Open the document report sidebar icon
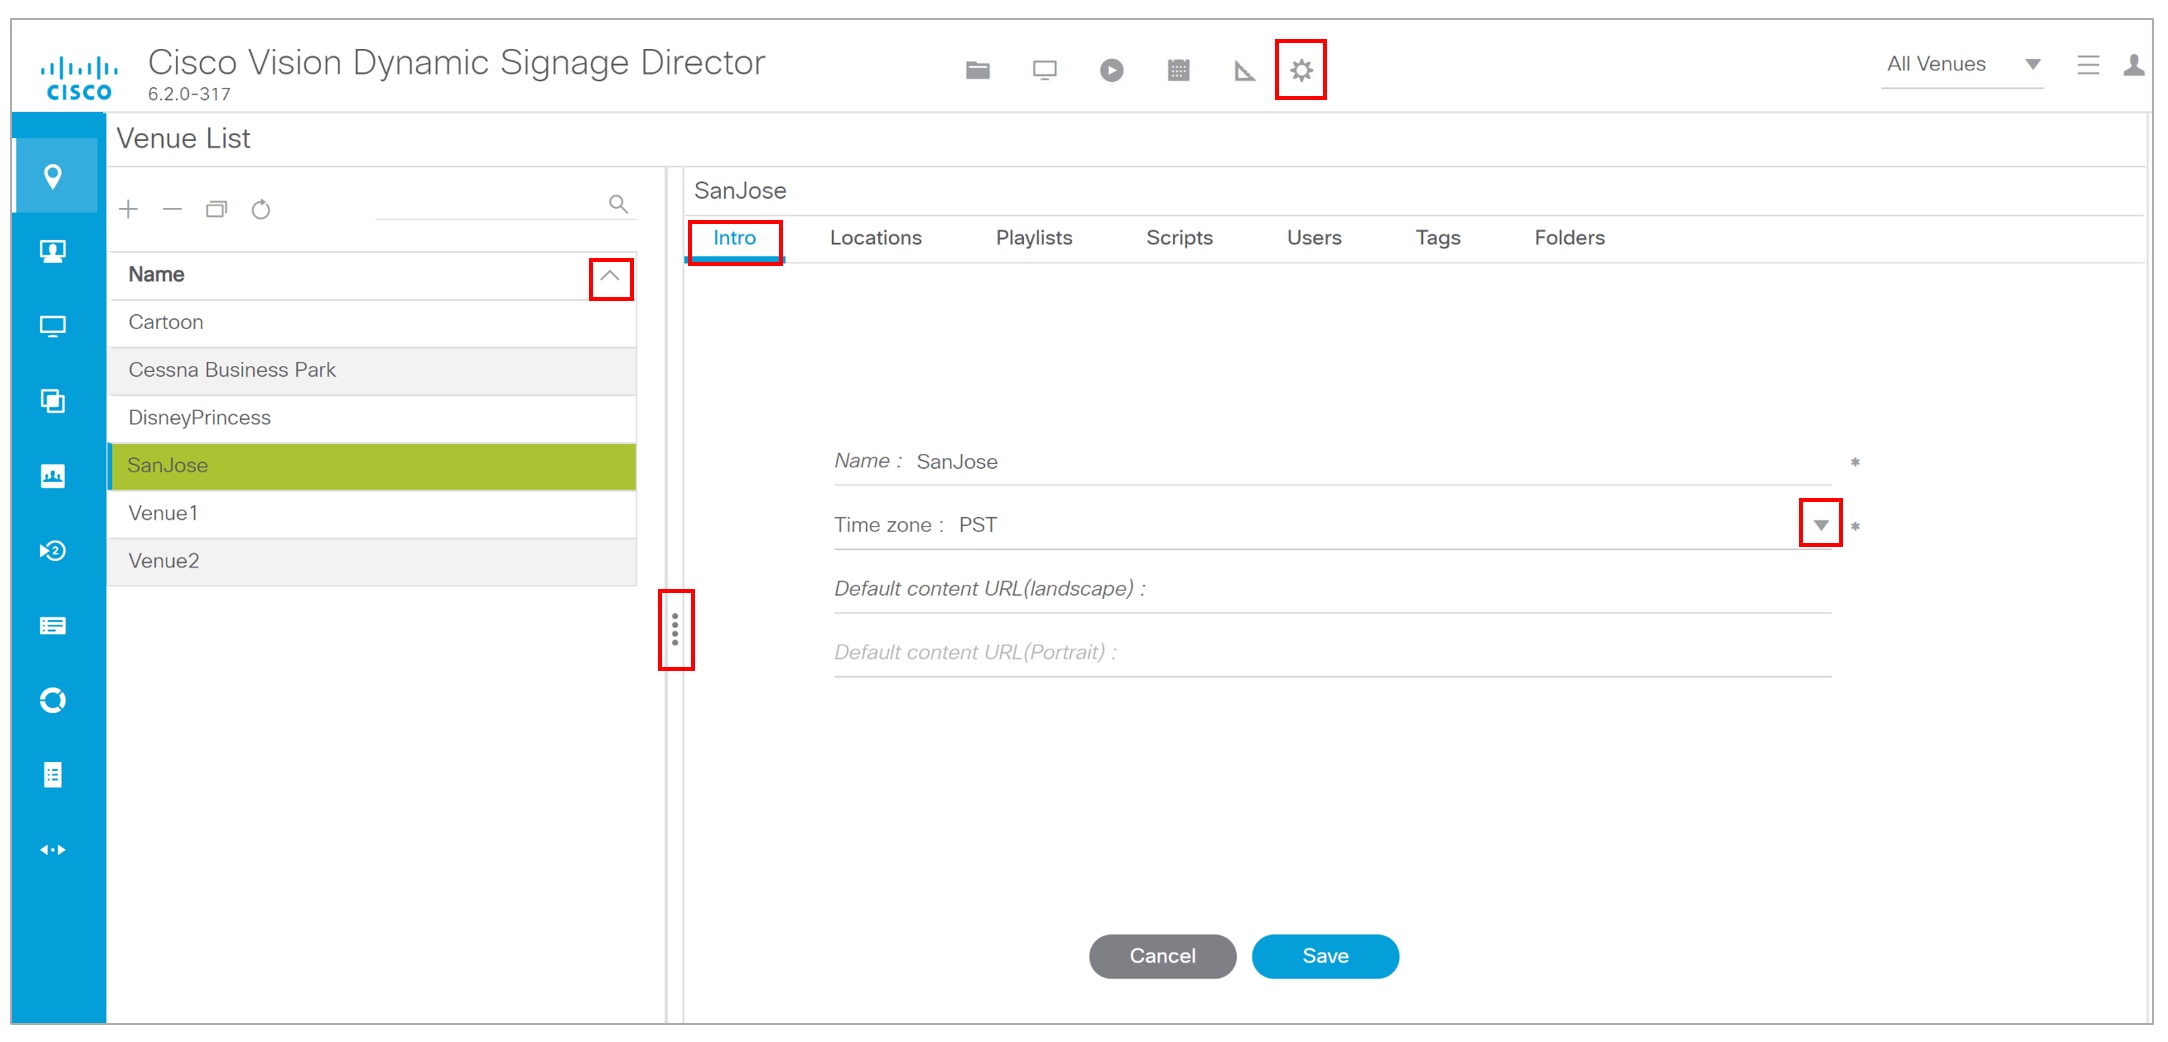Screen dimensions: 2168x1042 click(x=53, y=775)
